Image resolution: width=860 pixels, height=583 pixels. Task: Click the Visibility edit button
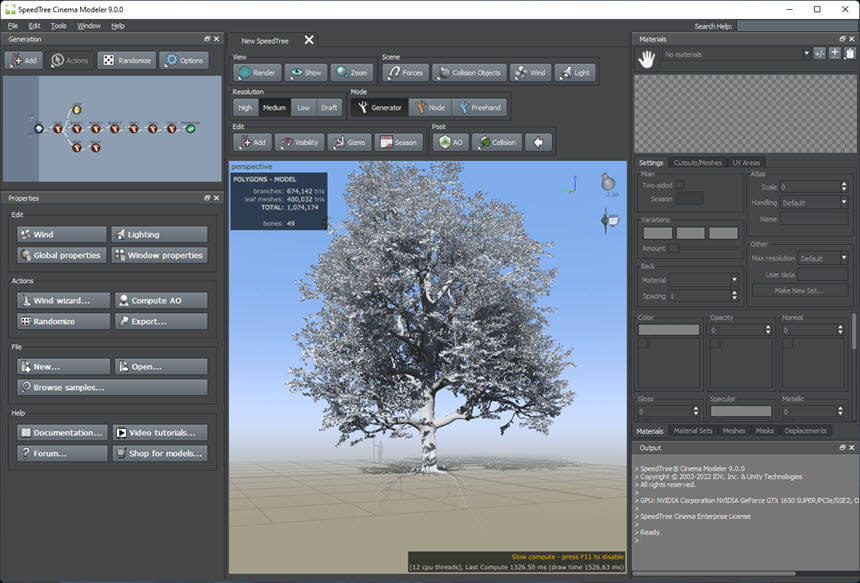299,143
